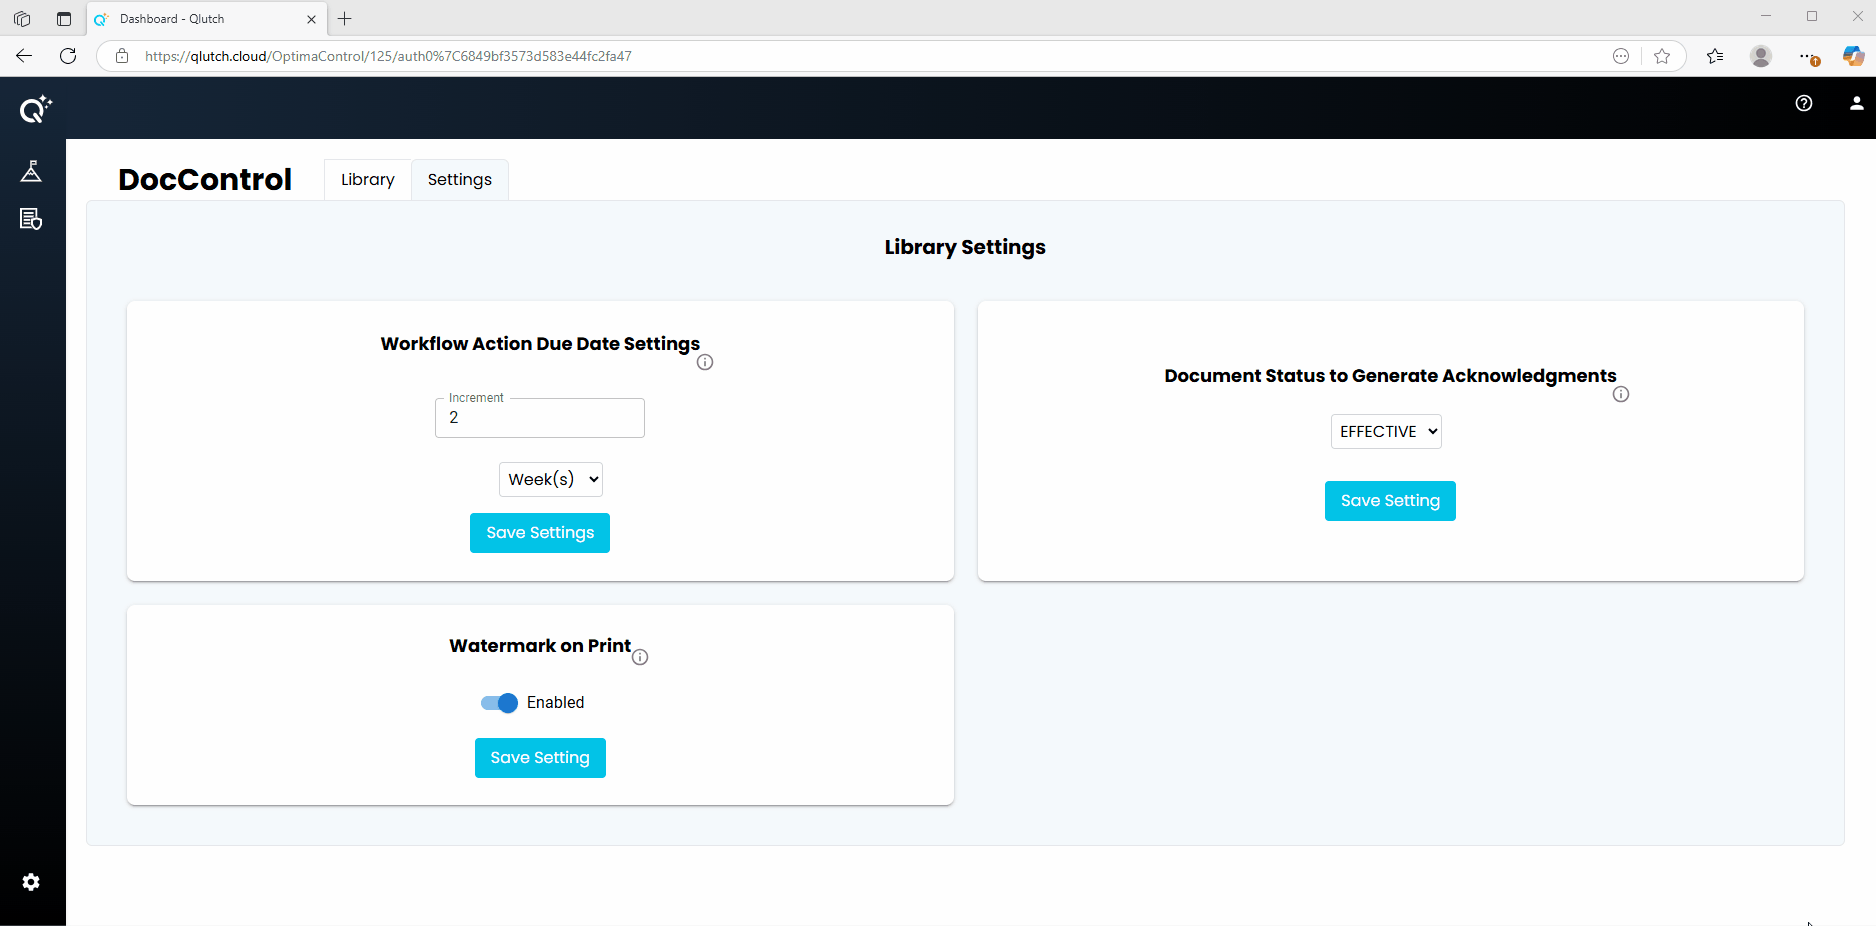Open the settings gear in sidebar
This screenshot has width=1876, height=926.
point(31,882)
